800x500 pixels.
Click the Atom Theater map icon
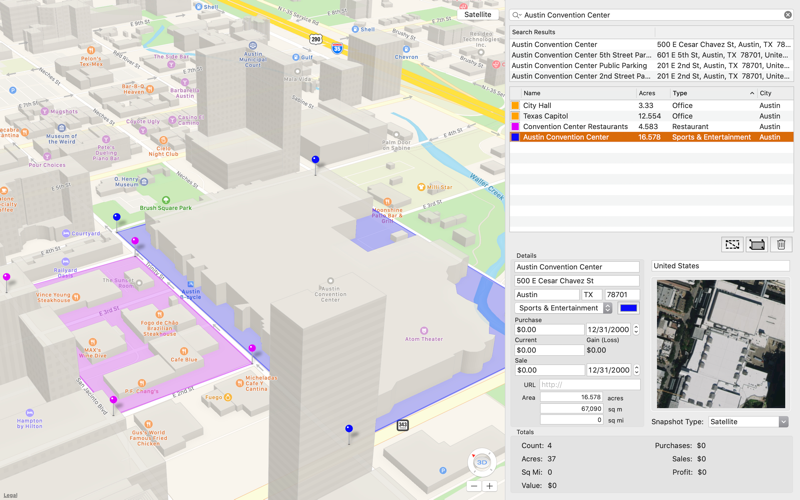click(423, 331)
